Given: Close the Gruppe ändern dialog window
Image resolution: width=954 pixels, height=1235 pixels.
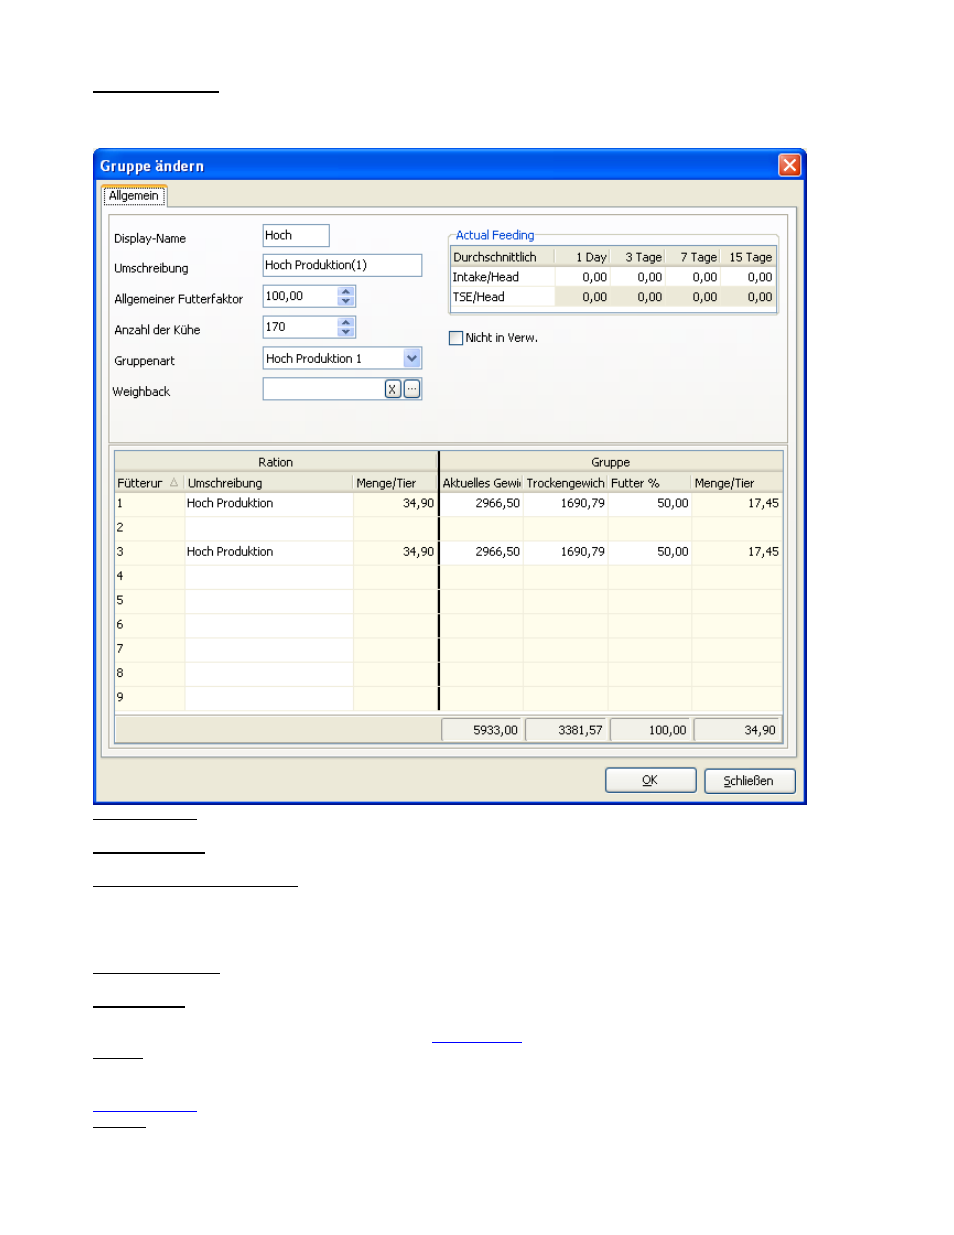Looking at the screenshot, I should pyautogui.click(x=789, y=165).
